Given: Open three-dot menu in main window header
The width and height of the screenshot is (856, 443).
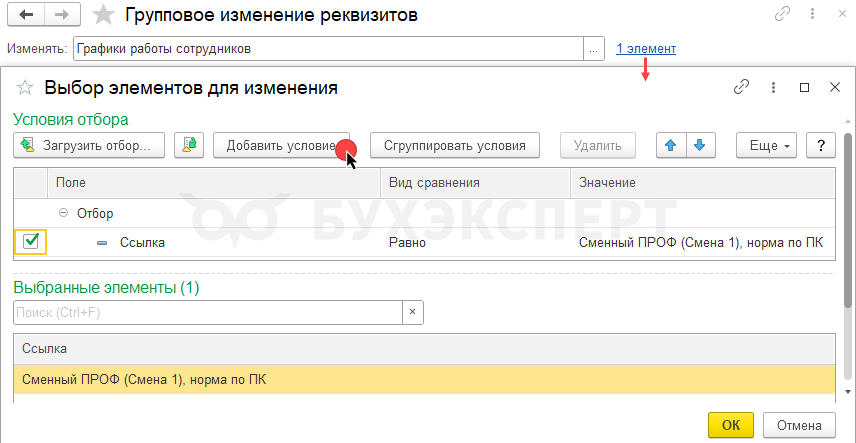Looking at the screenshot, I should (x=813, y=14).
